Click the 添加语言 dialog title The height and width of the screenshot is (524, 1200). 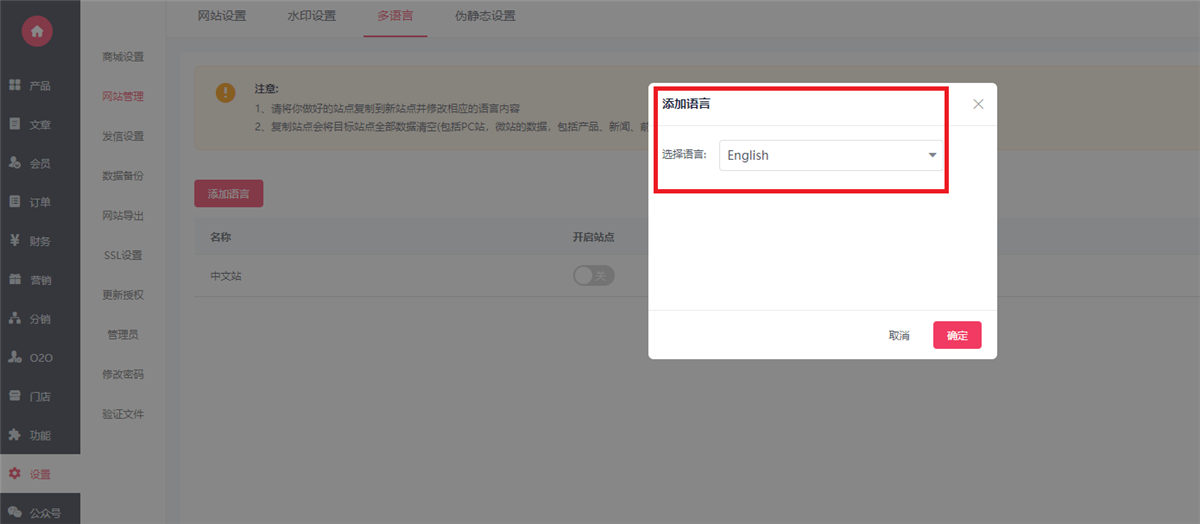(686, 103)
